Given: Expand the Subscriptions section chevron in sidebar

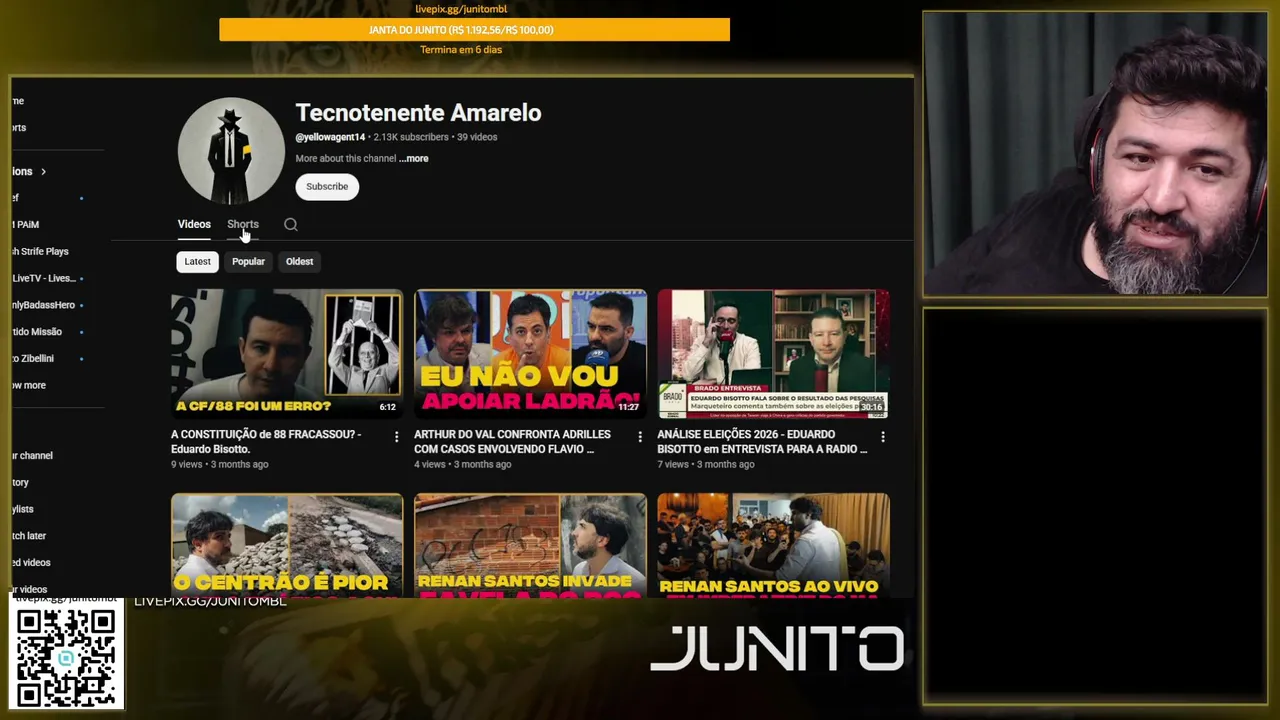Looking at the screenshot, I should point(43,172).
